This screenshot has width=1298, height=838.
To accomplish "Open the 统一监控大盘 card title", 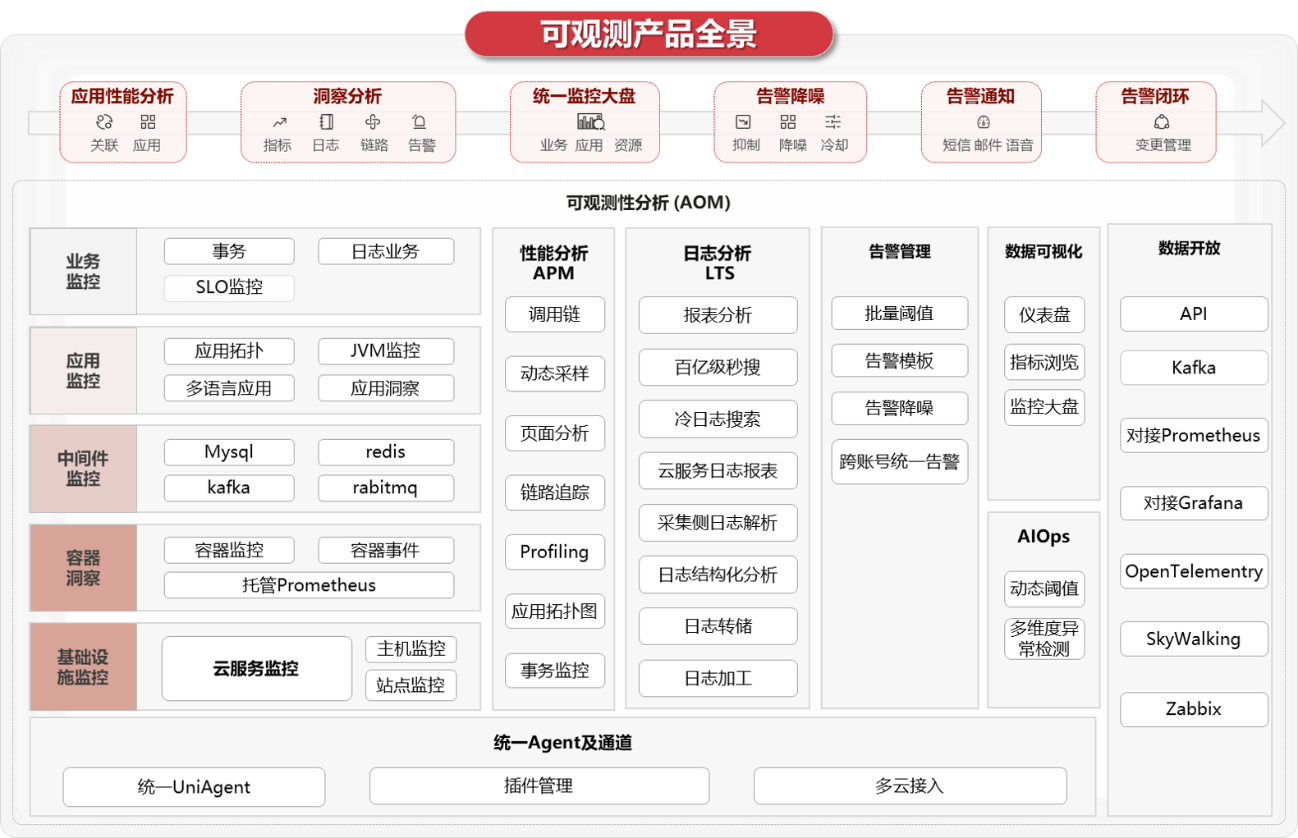I will [584, 96].
